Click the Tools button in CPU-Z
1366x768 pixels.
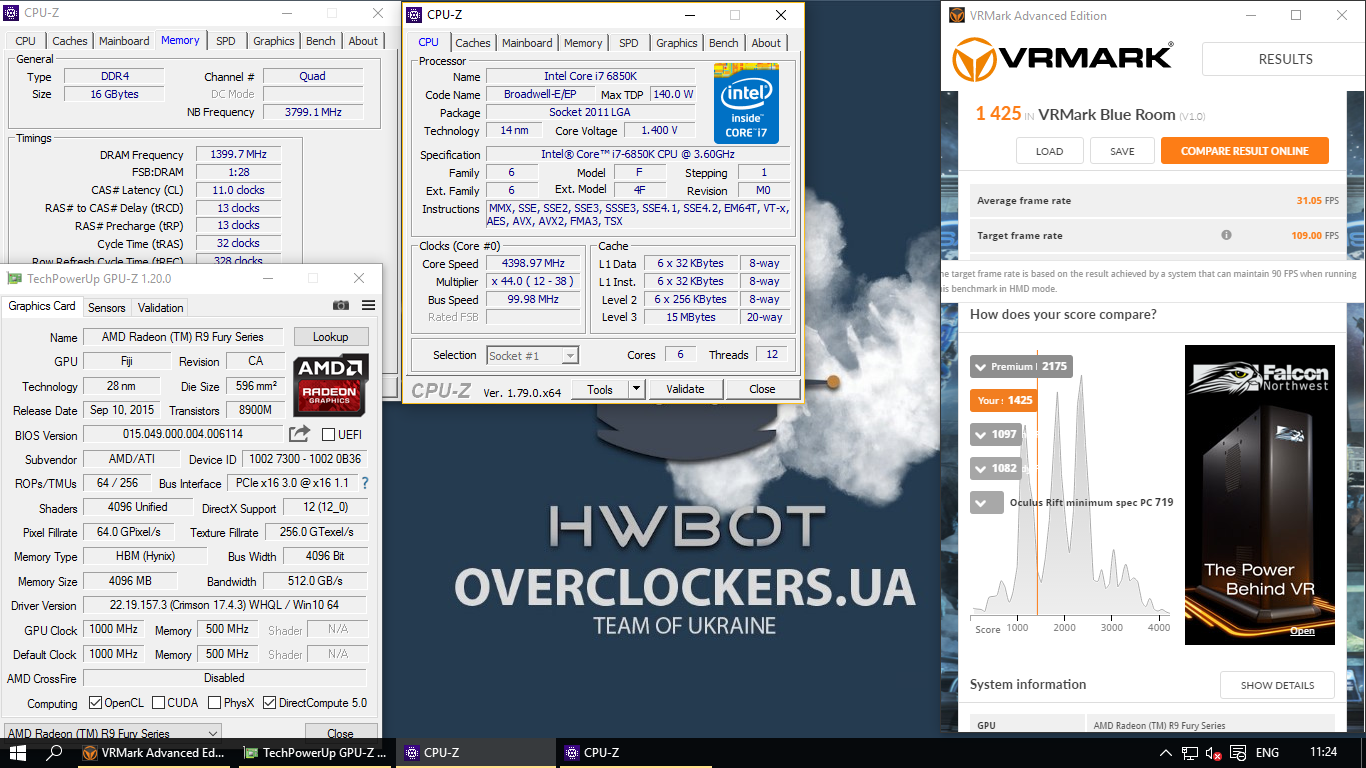click(x=600, y=389)
